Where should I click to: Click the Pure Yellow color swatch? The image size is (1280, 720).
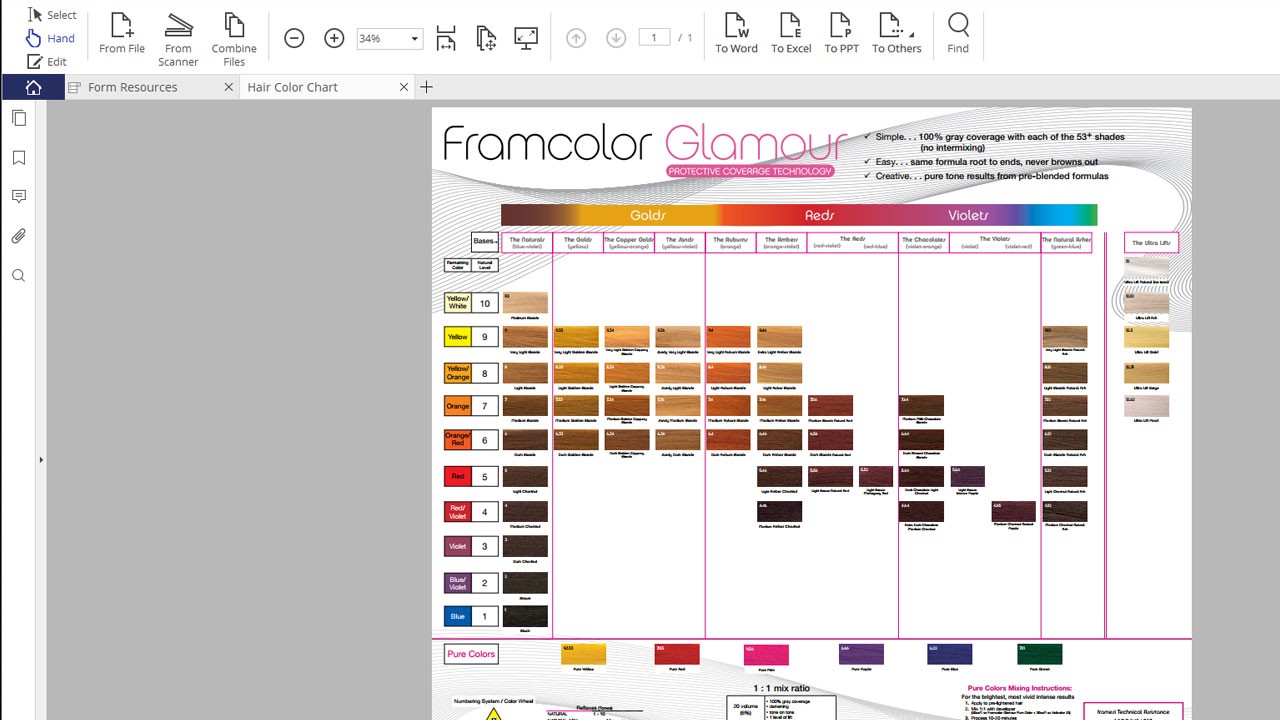click(x=584, y=654)
